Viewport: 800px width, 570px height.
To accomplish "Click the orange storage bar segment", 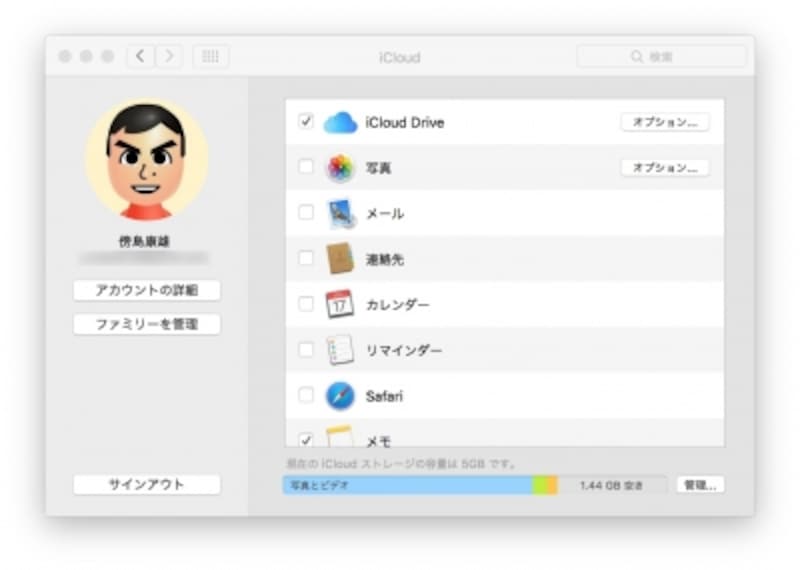I will 553,485.
